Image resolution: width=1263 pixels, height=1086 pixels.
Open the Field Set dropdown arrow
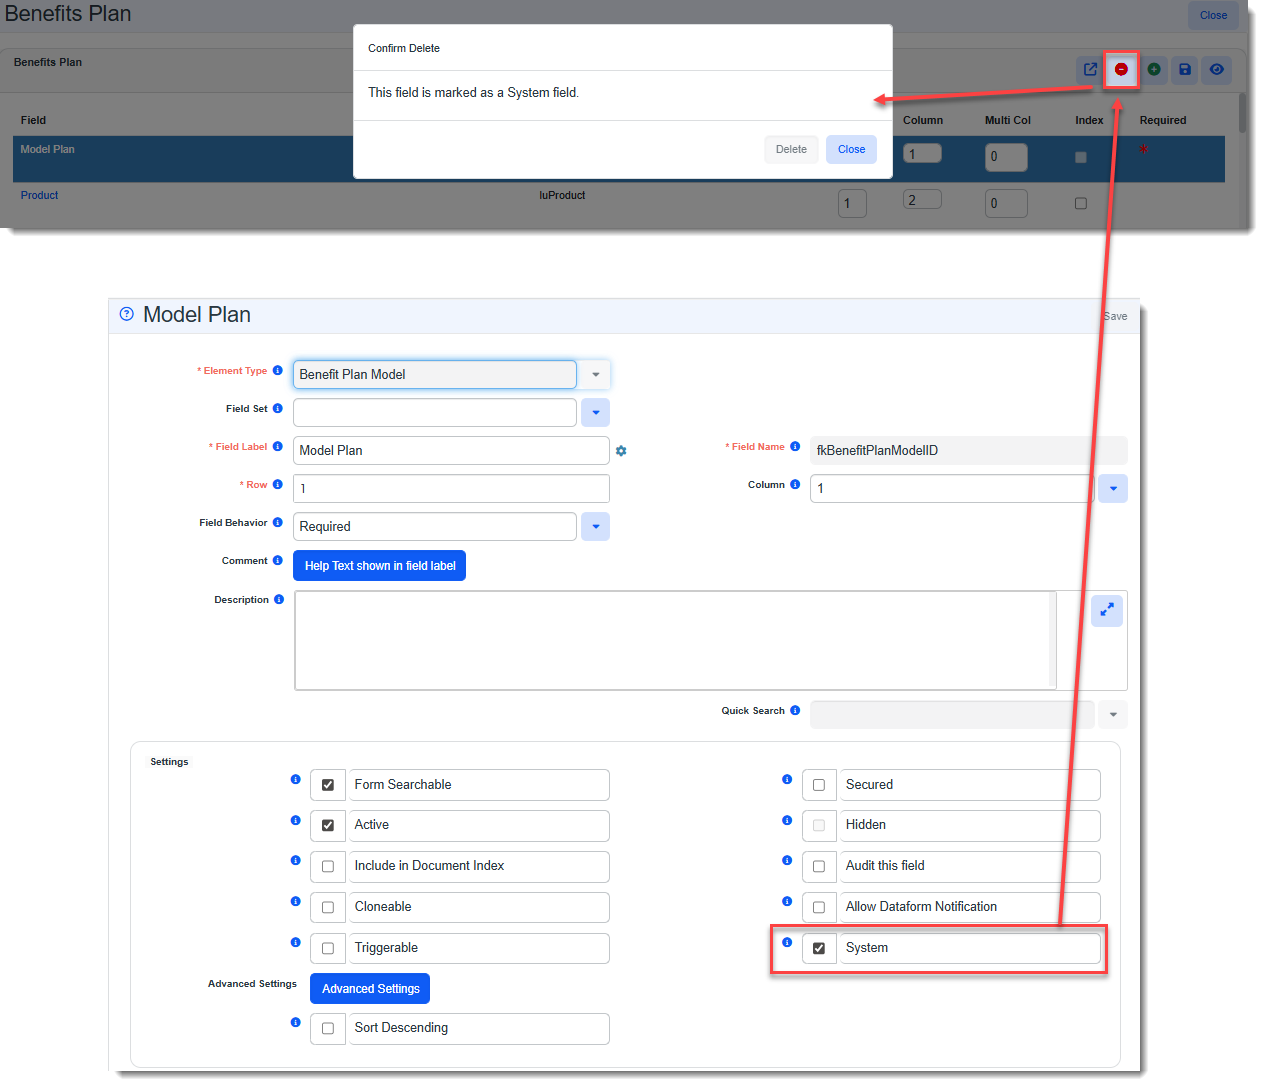point(595,412)
